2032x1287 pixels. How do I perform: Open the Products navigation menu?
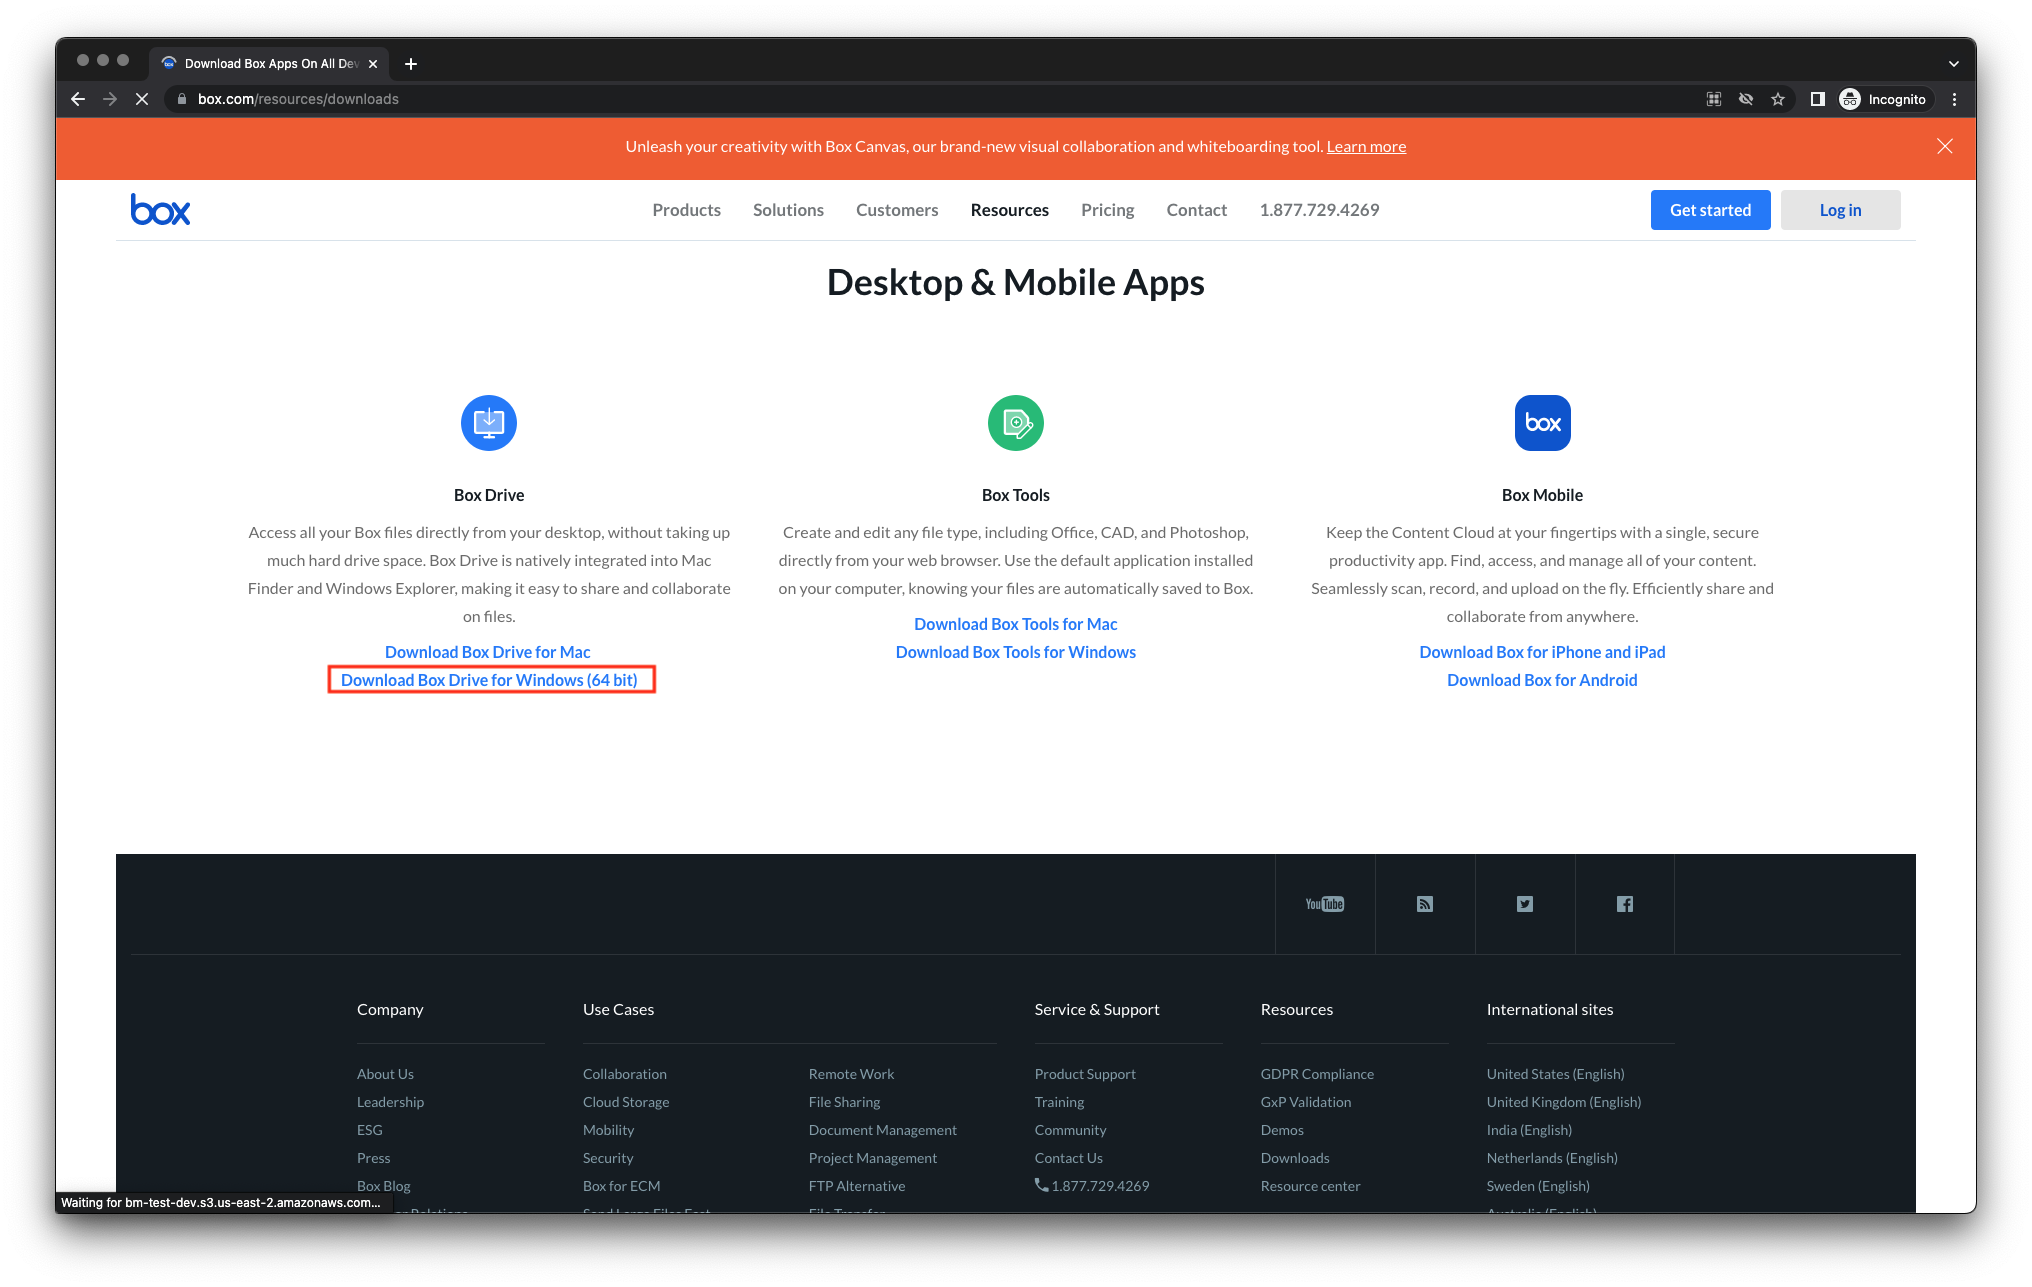click(686, 210)
